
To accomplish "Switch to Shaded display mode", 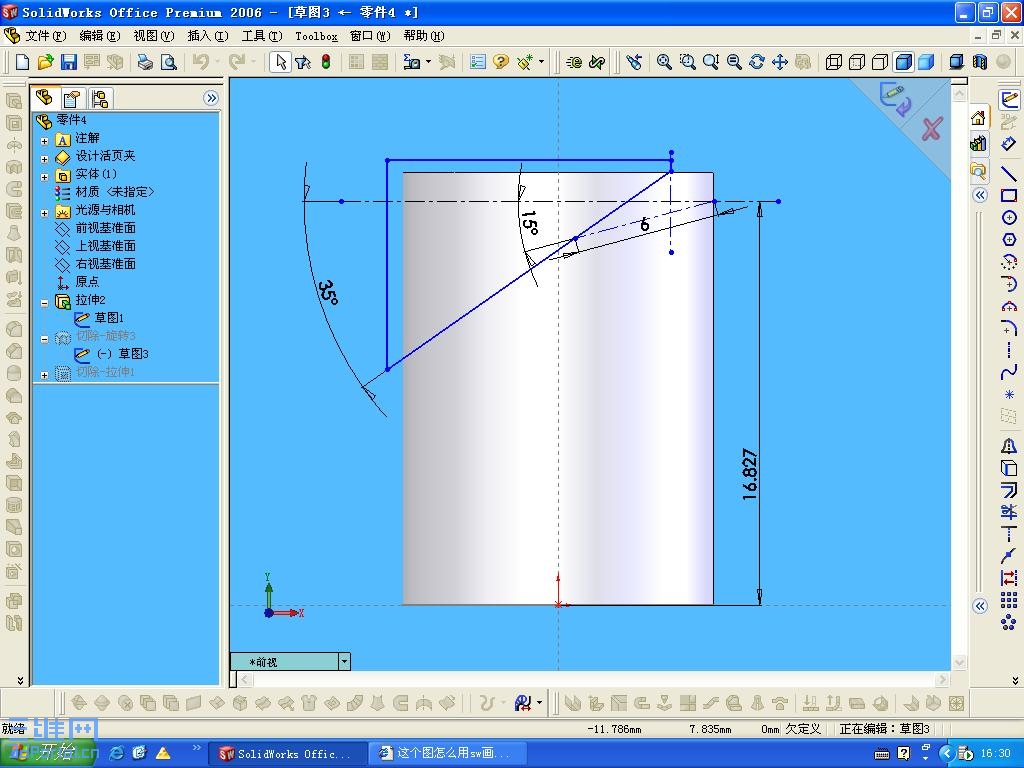I will tap(926, 62).
